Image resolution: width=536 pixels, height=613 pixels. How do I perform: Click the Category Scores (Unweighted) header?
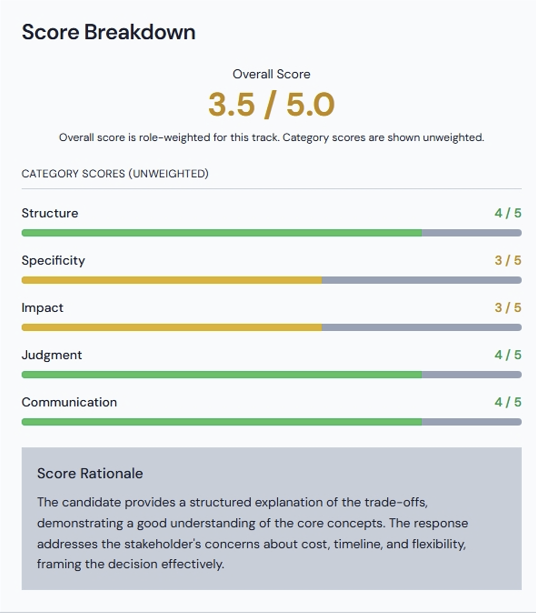click(x=115, y=174)
